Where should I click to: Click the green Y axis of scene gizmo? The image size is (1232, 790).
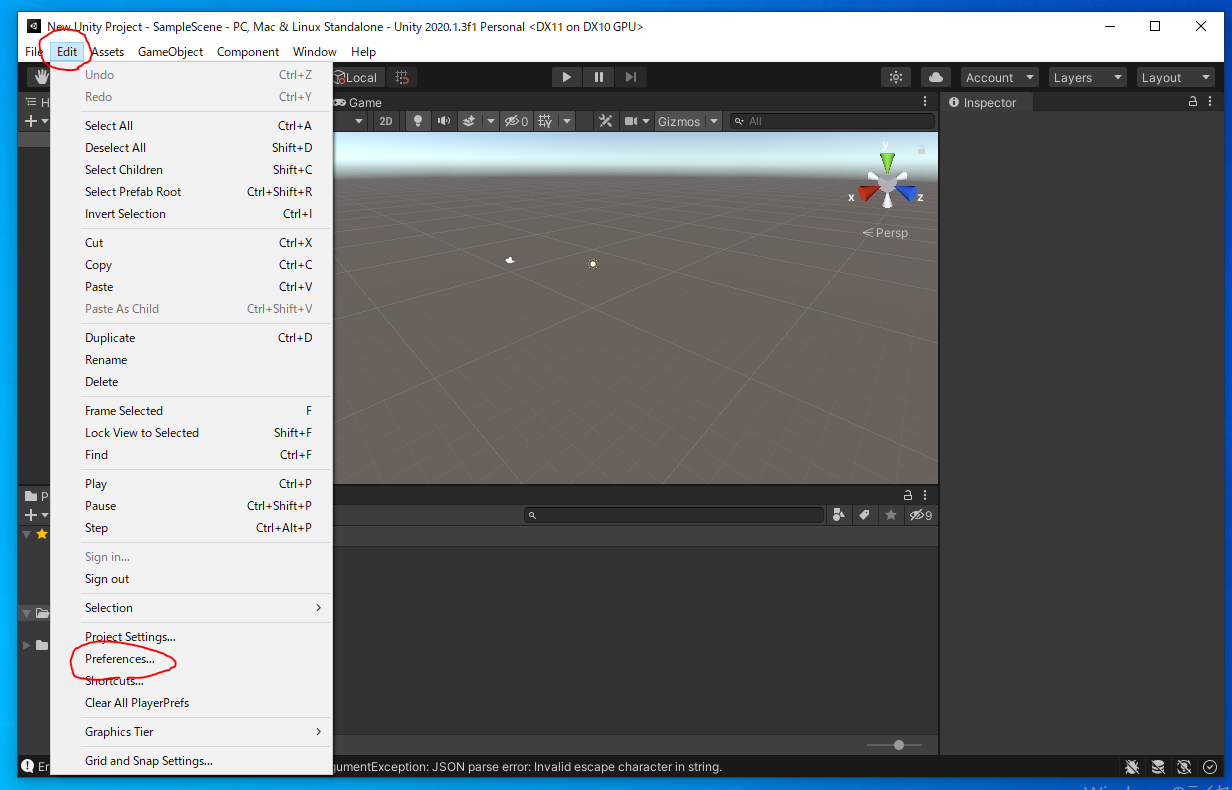coord(887,160)
